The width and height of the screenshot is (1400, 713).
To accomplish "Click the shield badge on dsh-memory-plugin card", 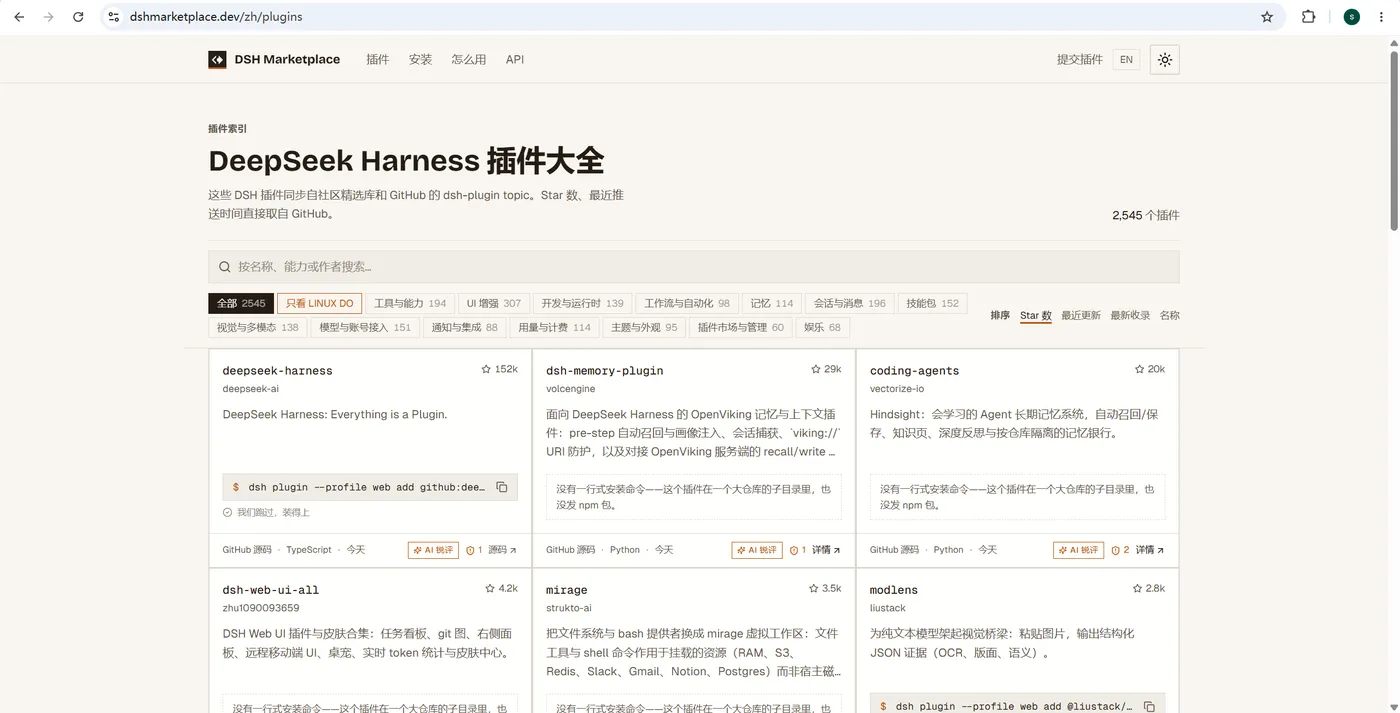I will pyautogui.click(x=797, y=550).
